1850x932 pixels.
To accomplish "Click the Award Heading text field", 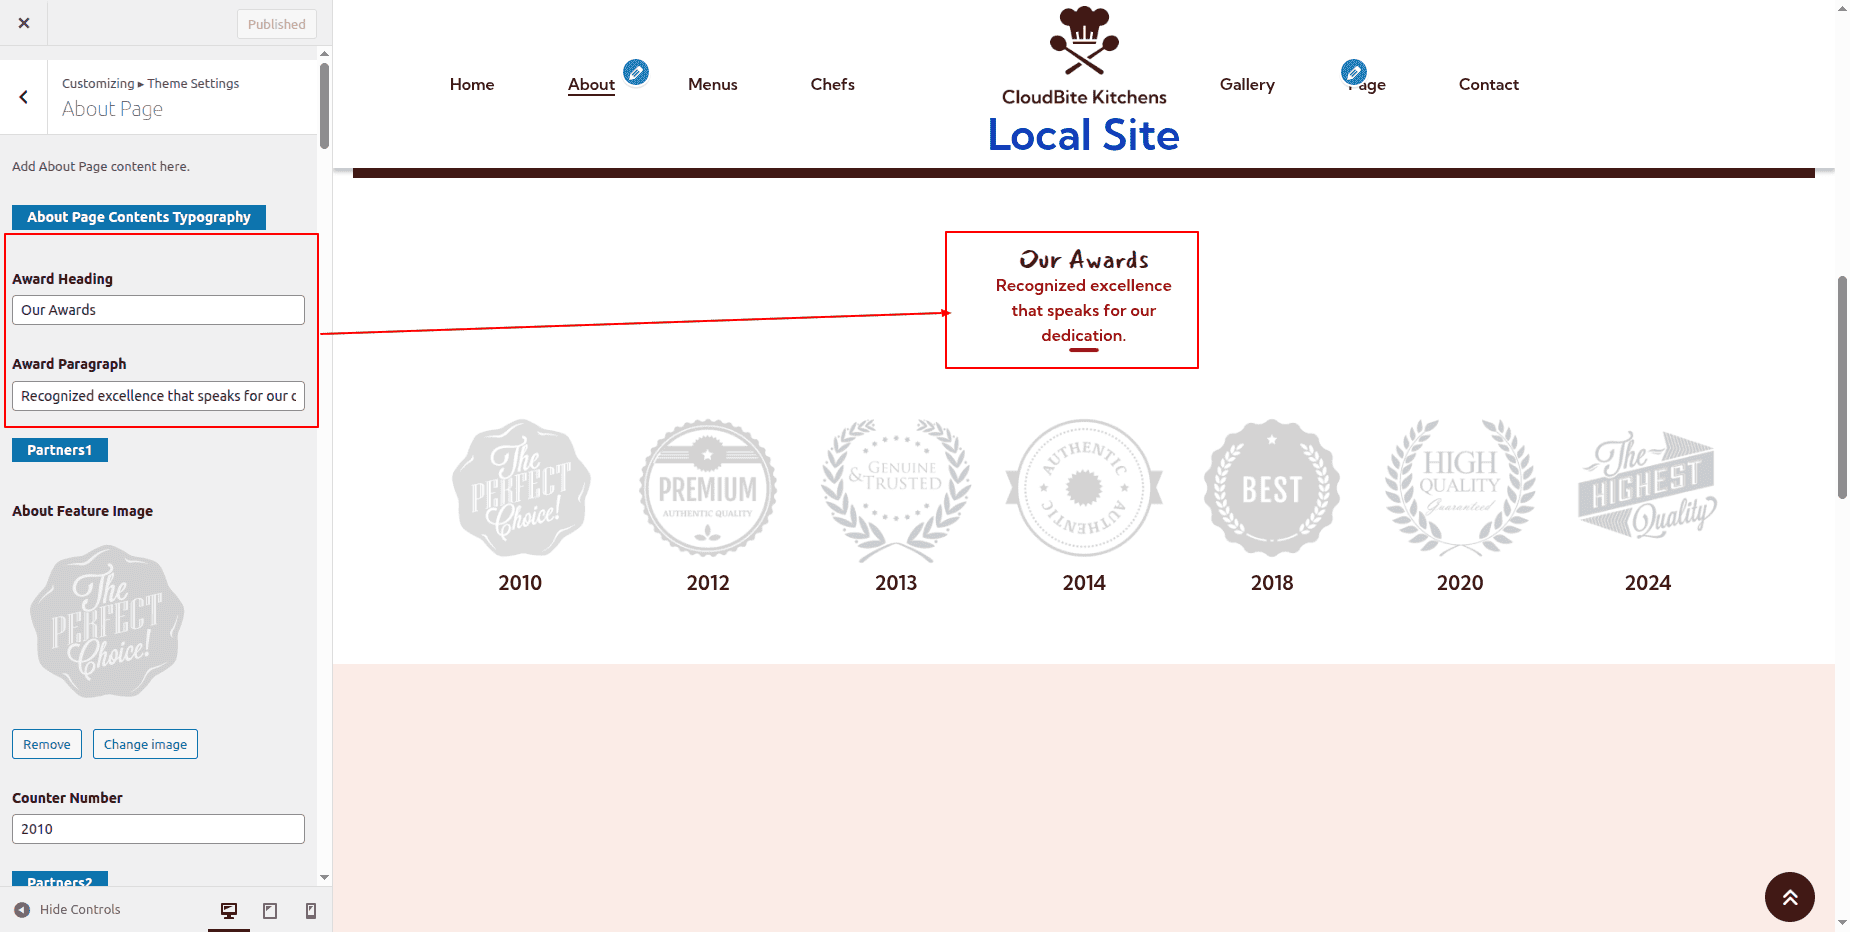I will pos(158,310).
